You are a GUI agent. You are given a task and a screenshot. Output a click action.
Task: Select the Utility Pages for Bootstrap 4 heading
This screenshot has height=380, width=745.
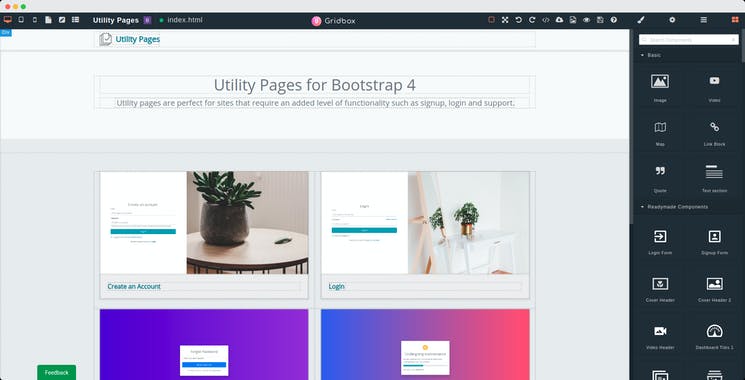pos(315,85)
